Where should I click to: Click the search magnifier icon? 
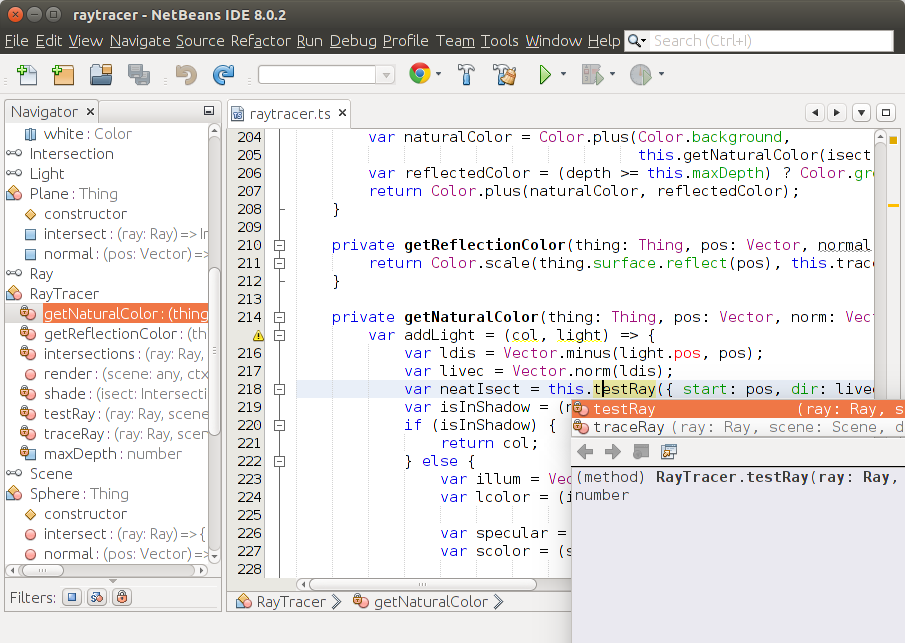pyautogui.click(x=634, y=40)
